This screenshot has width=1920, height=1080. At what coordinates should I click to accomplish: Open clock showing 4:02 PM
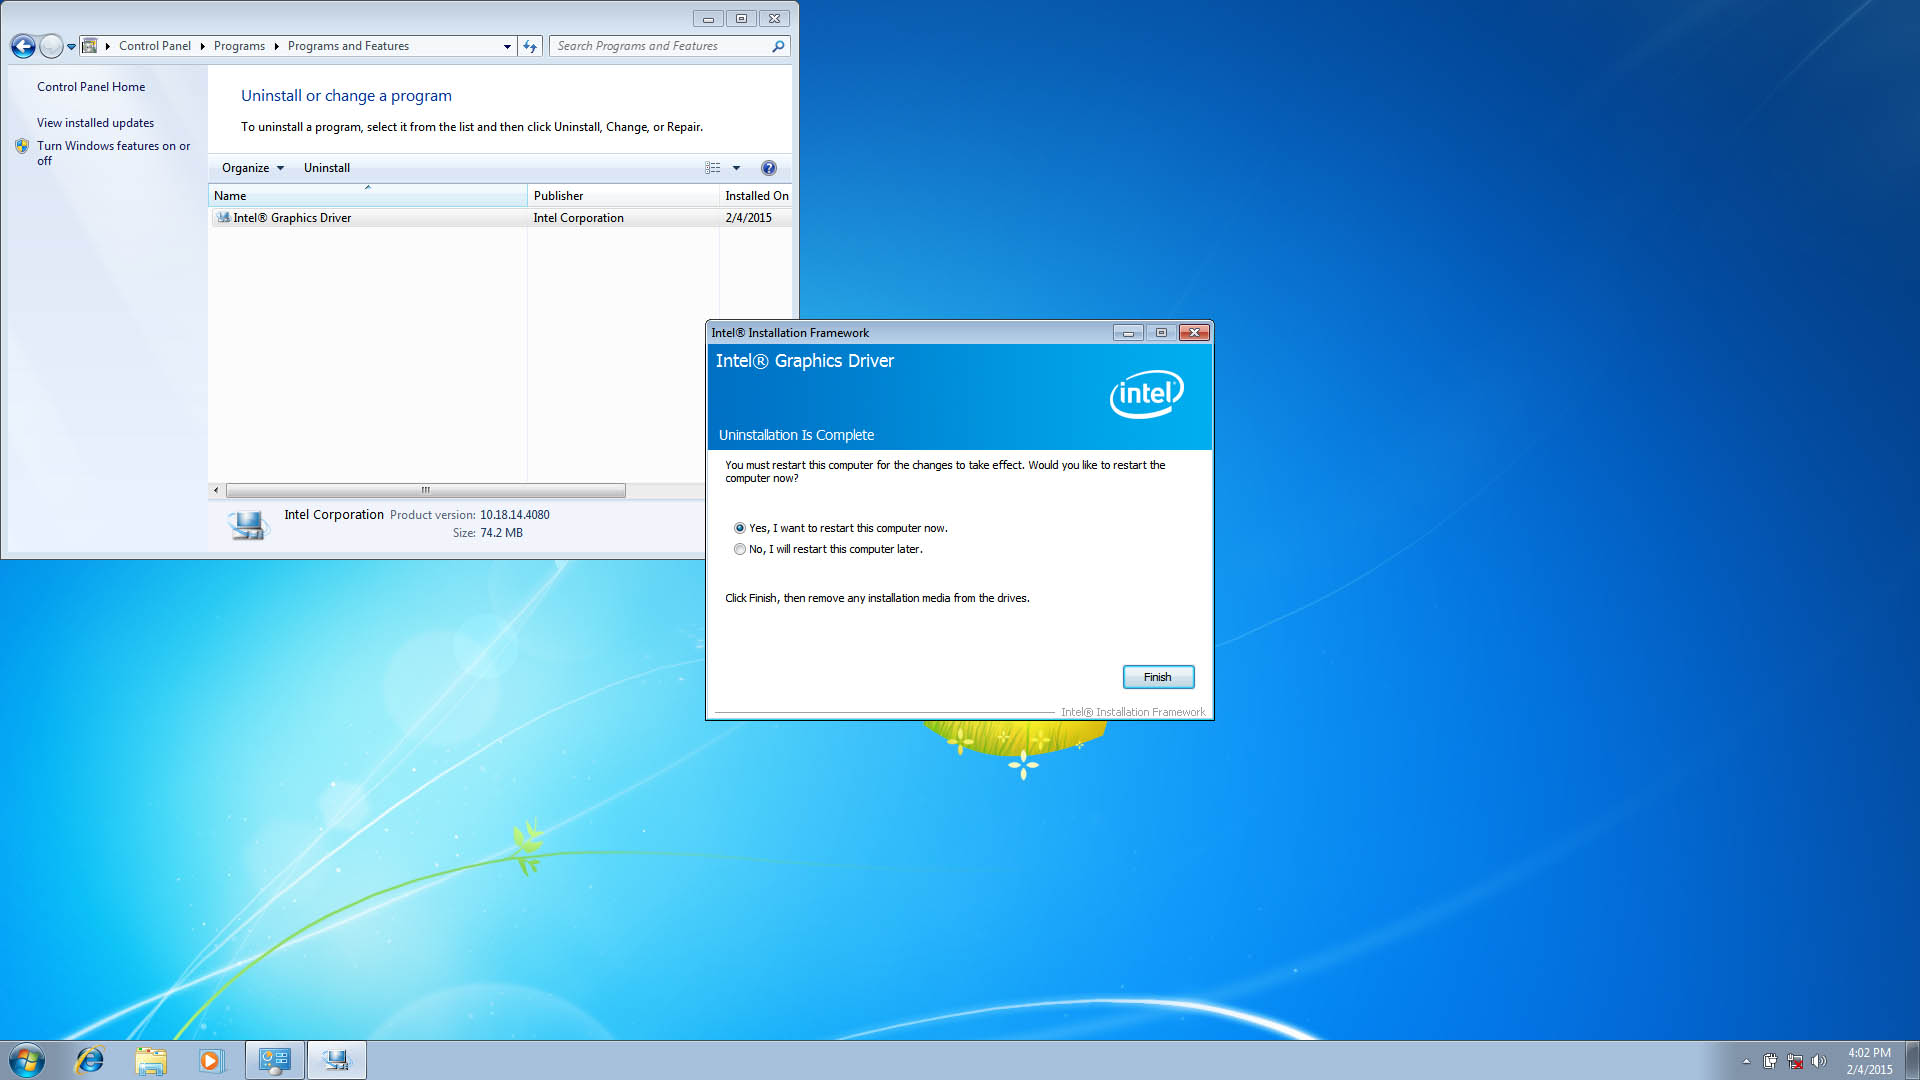tap(1869, 1061)
